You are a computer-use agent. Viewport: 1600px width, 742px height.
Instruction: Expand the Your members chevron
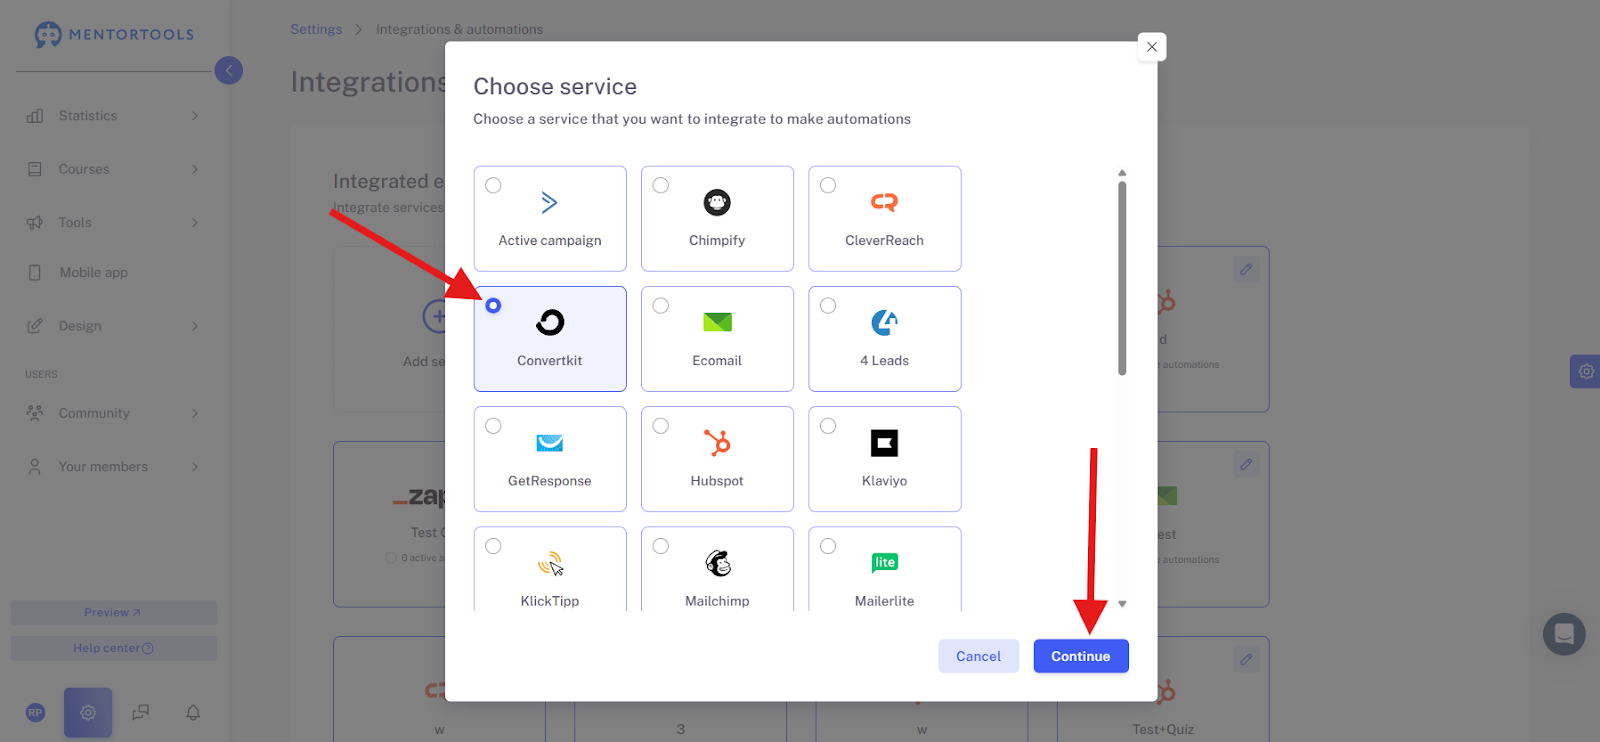point(195,467)
